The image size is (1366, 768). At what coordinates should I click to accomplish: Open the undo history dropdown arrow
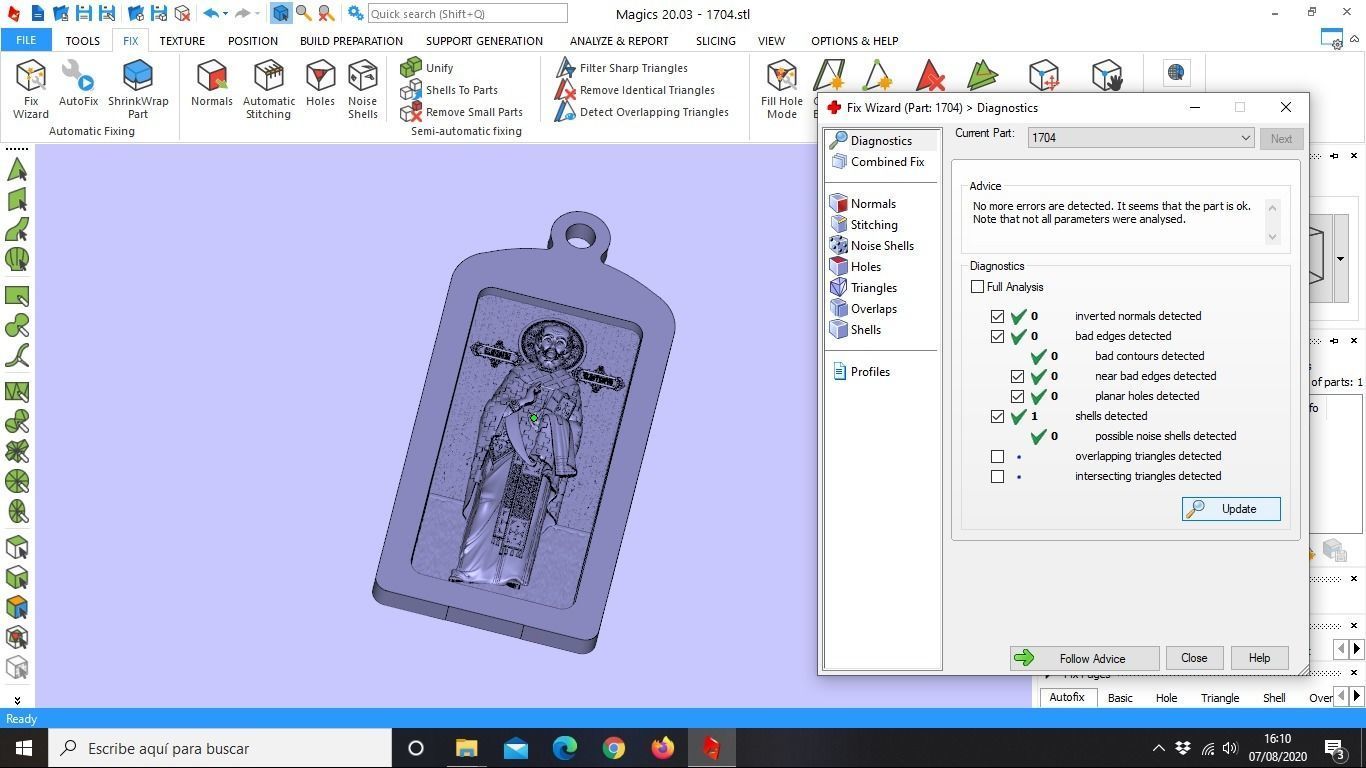(x=226, y=14)
